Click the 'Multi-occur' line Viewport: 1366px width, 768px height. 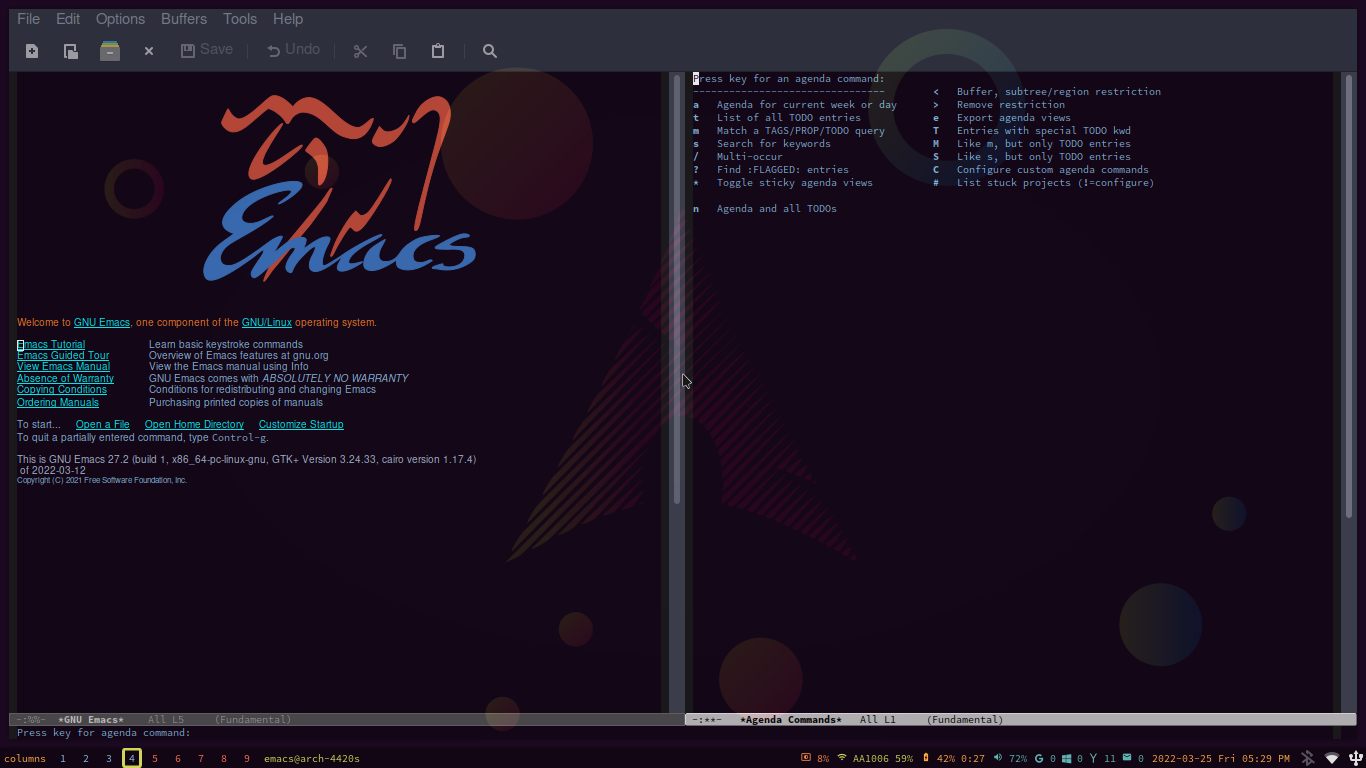tap(750, 157)
